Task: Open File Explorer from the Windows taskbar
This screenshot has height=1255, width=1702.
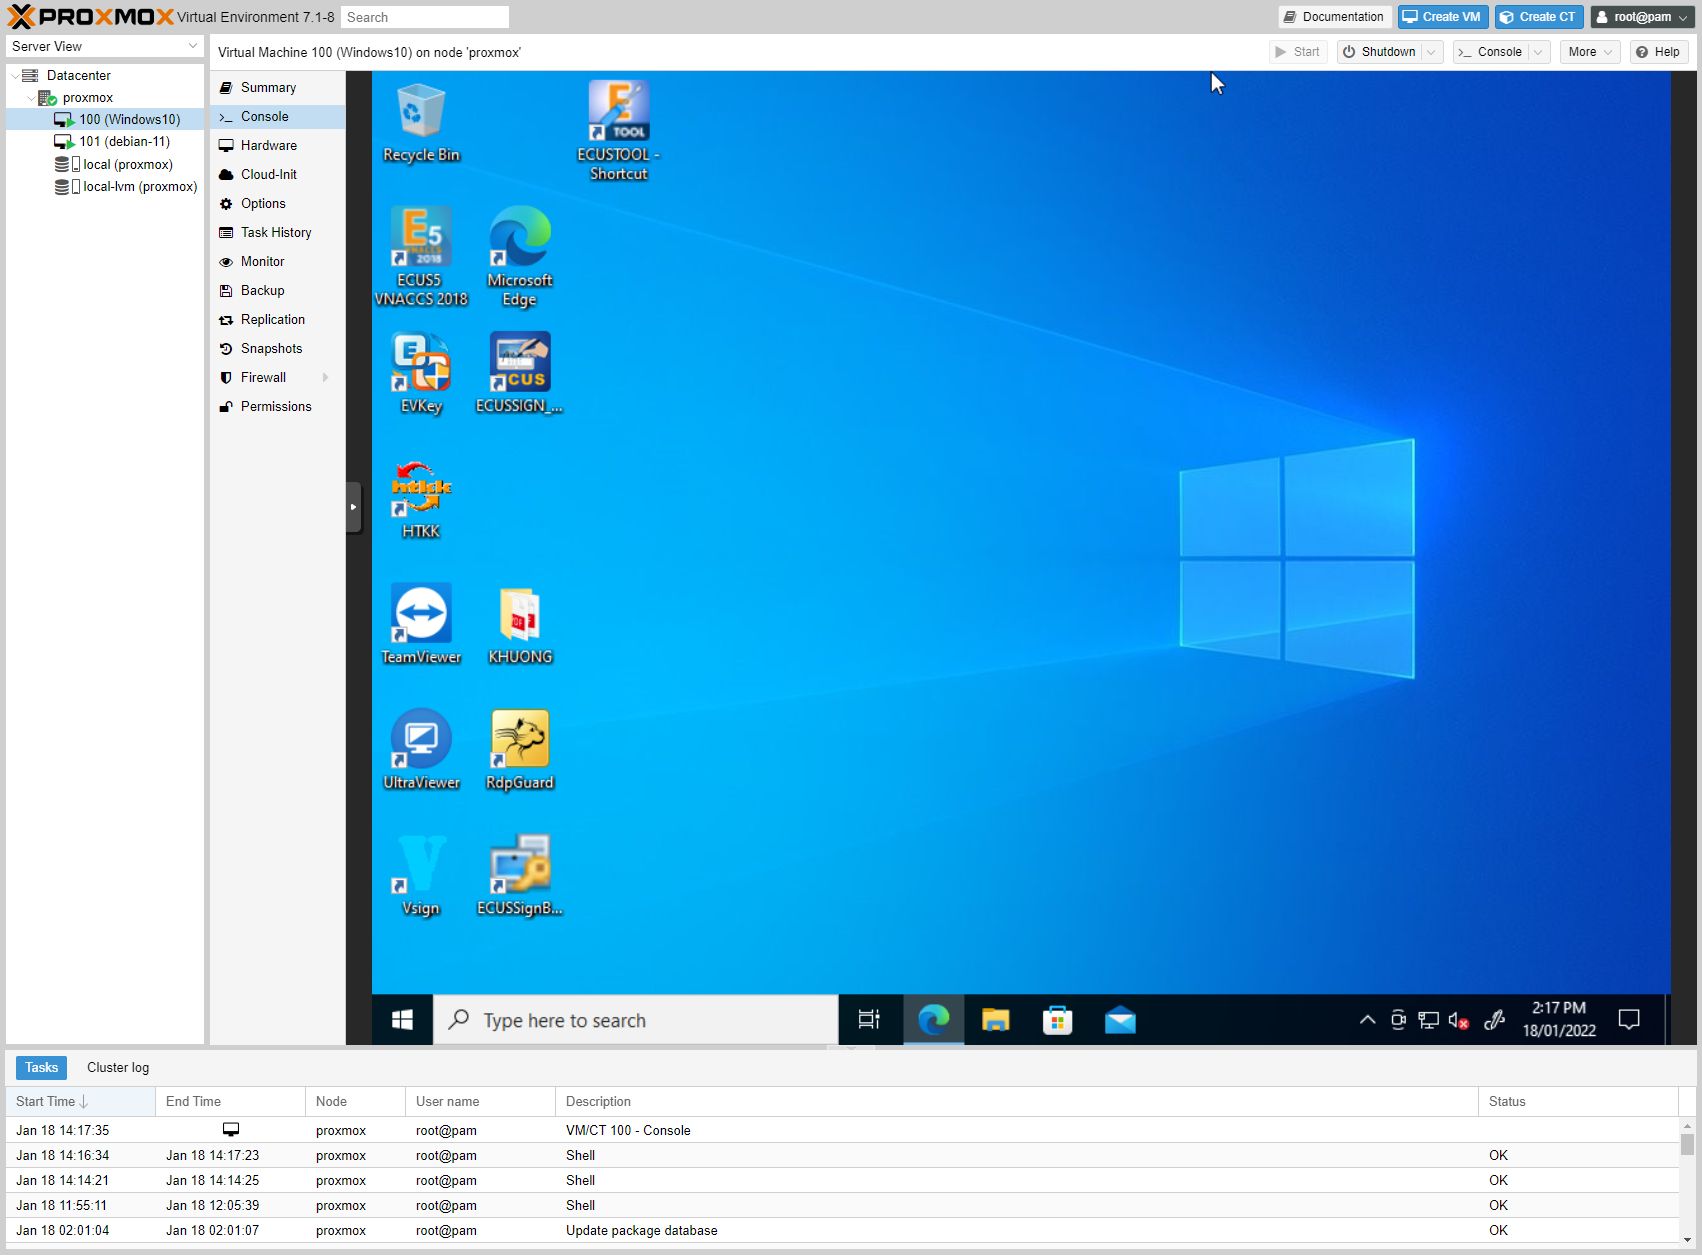Action: (995, 1019)
